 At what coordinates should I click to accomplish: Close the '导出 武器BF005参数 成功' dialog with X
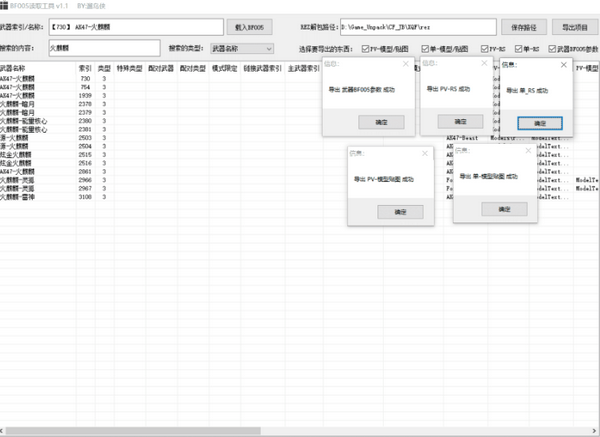tap(407, 66)
